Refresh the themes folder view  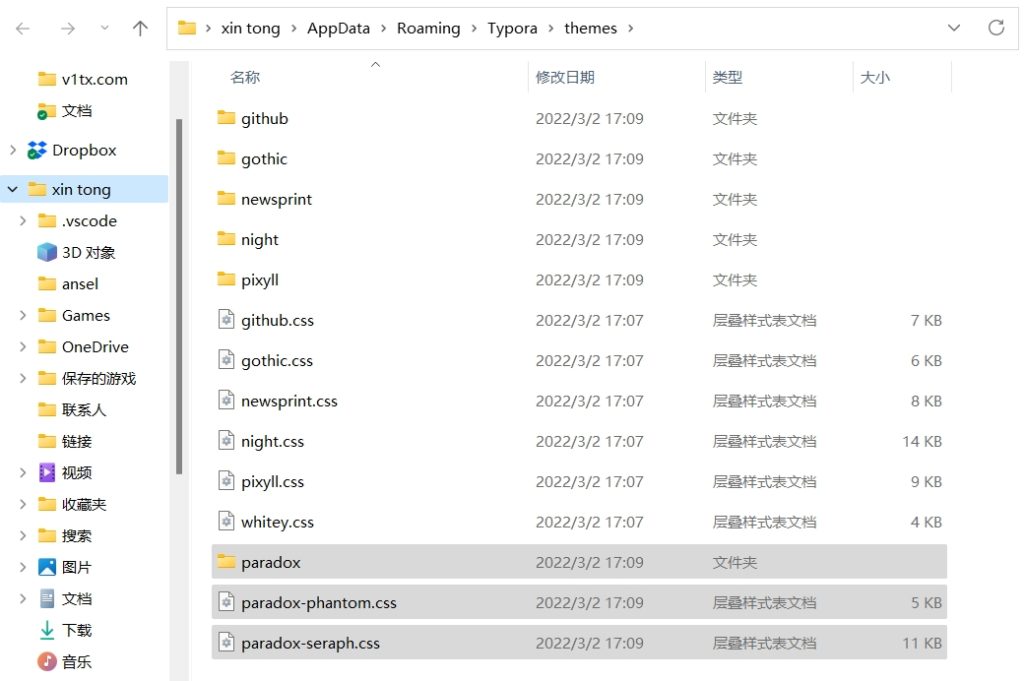(x=996, y=28)
